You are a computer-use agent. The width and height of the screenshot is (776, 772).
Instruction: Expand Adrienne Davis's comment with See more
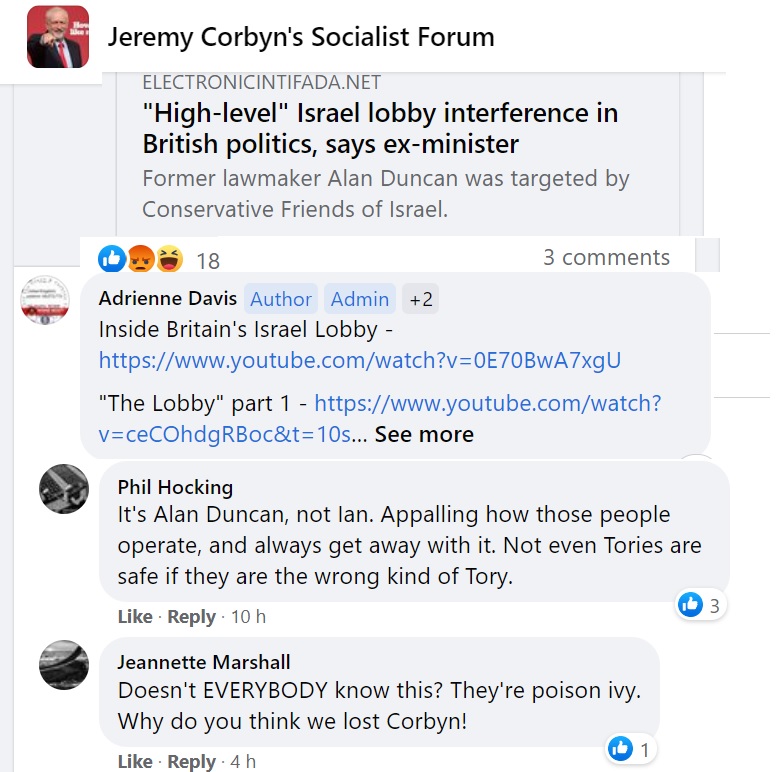(x=424, y=434)
